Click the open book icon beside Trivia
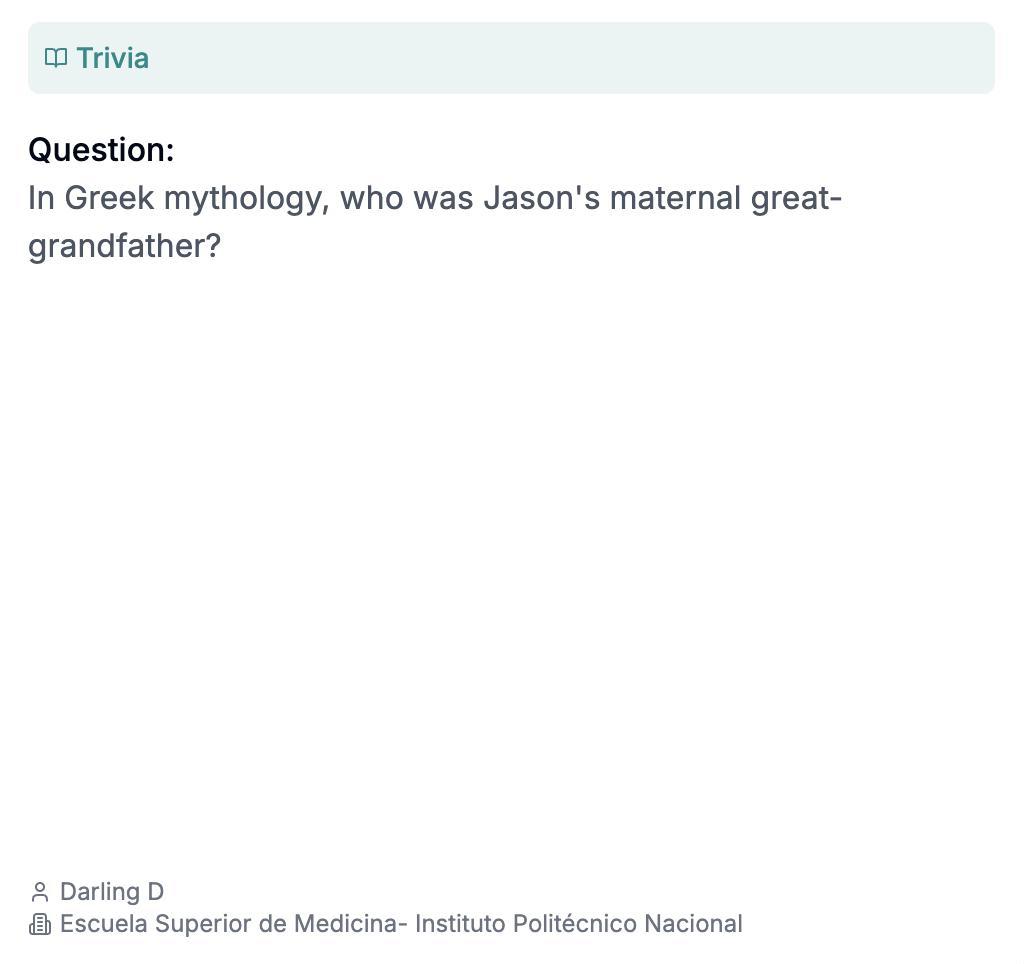 tap(56, 58)
